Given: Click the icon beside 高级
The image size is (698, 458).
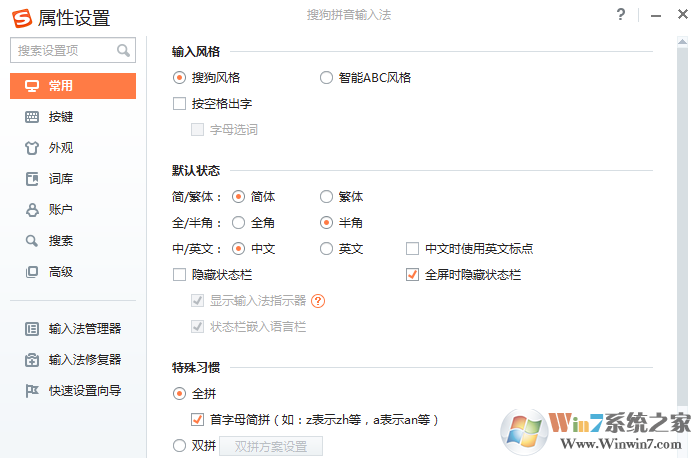Looking at the screenshot, I should (31, 272).
